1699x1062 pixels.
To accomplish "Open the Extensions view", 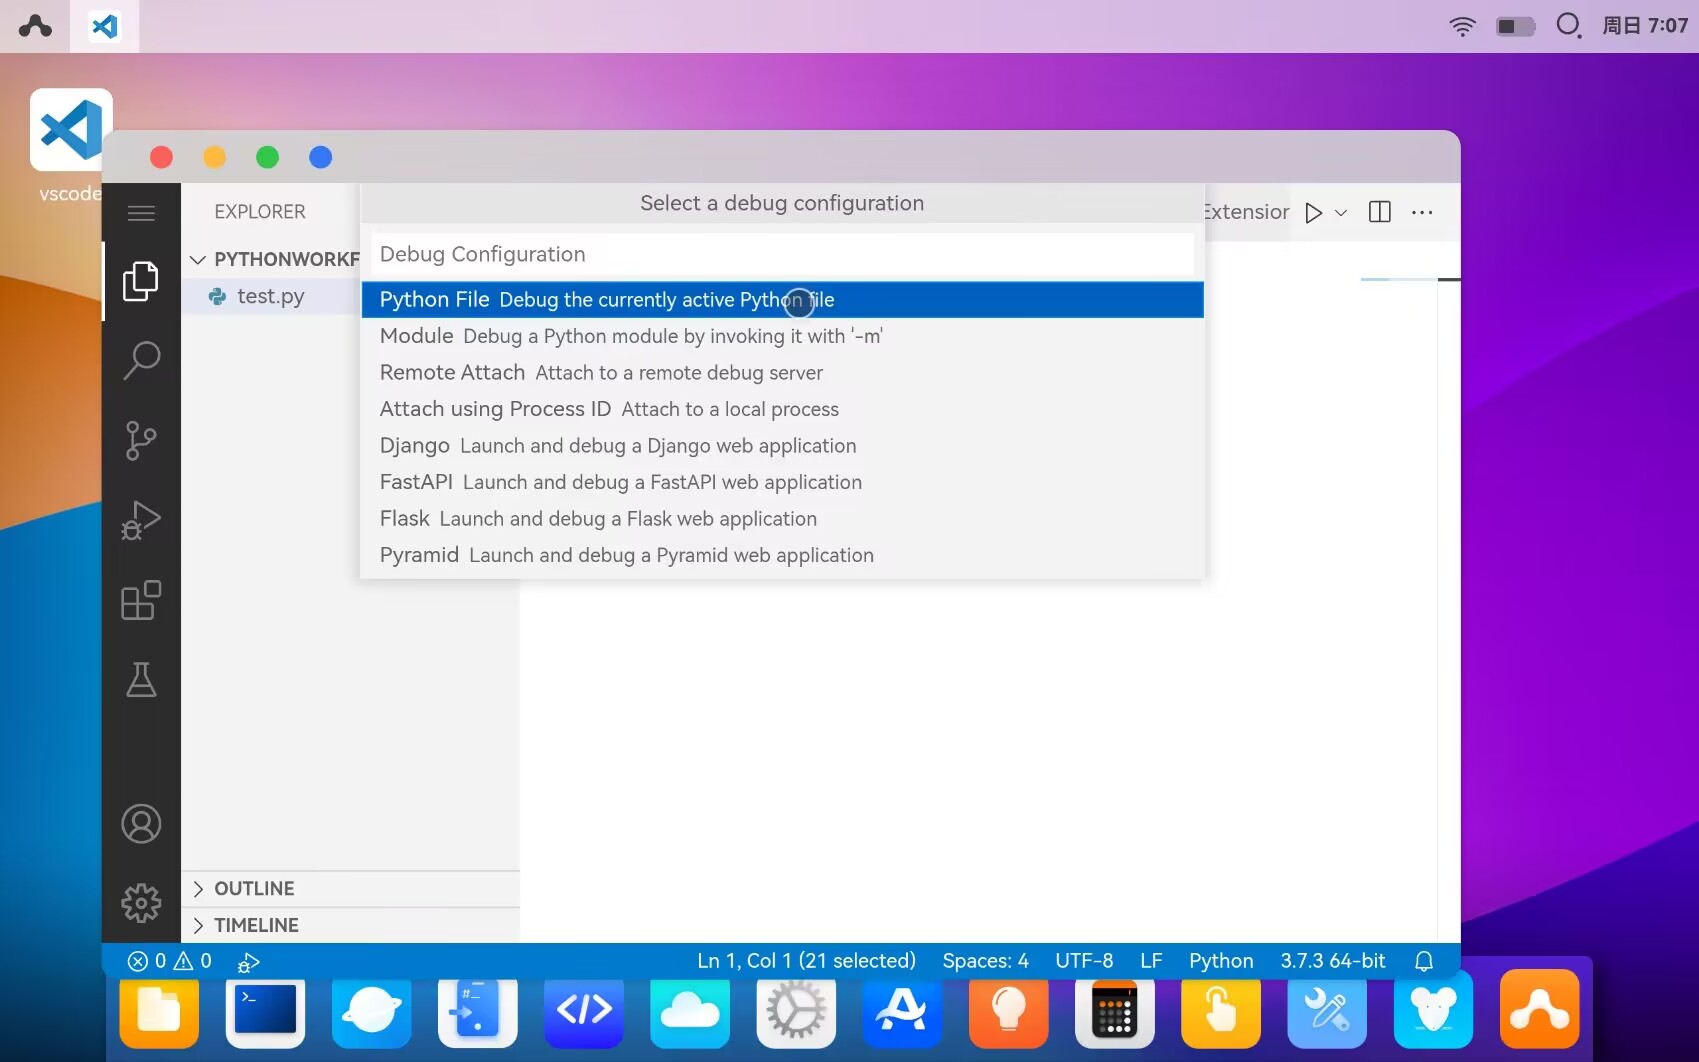I will pyautogui.click(x=141, y=600).
